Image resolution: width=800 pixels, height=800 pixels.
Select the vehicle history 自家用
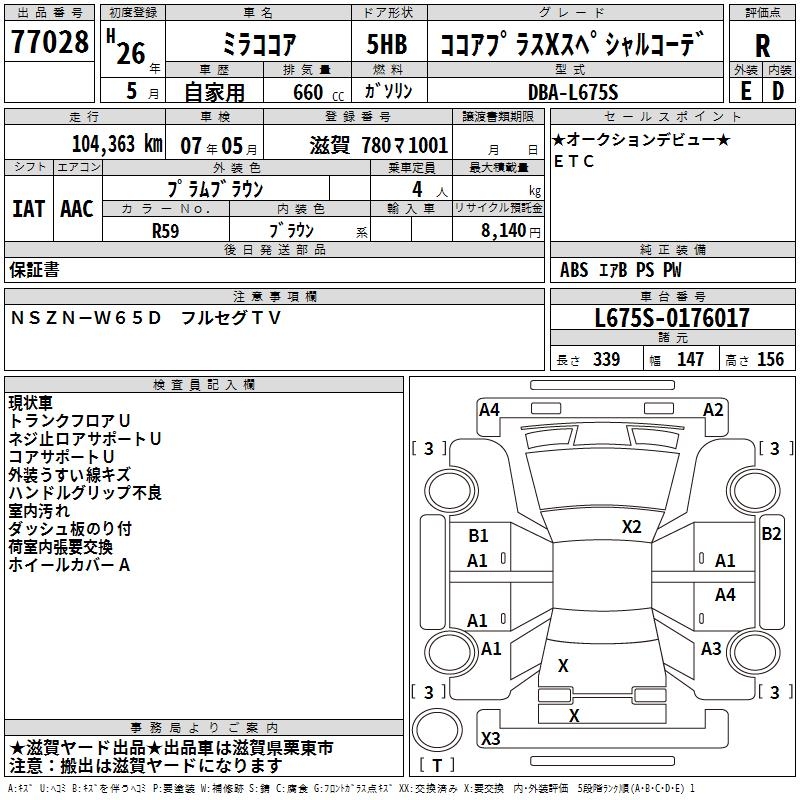(214, 92)
